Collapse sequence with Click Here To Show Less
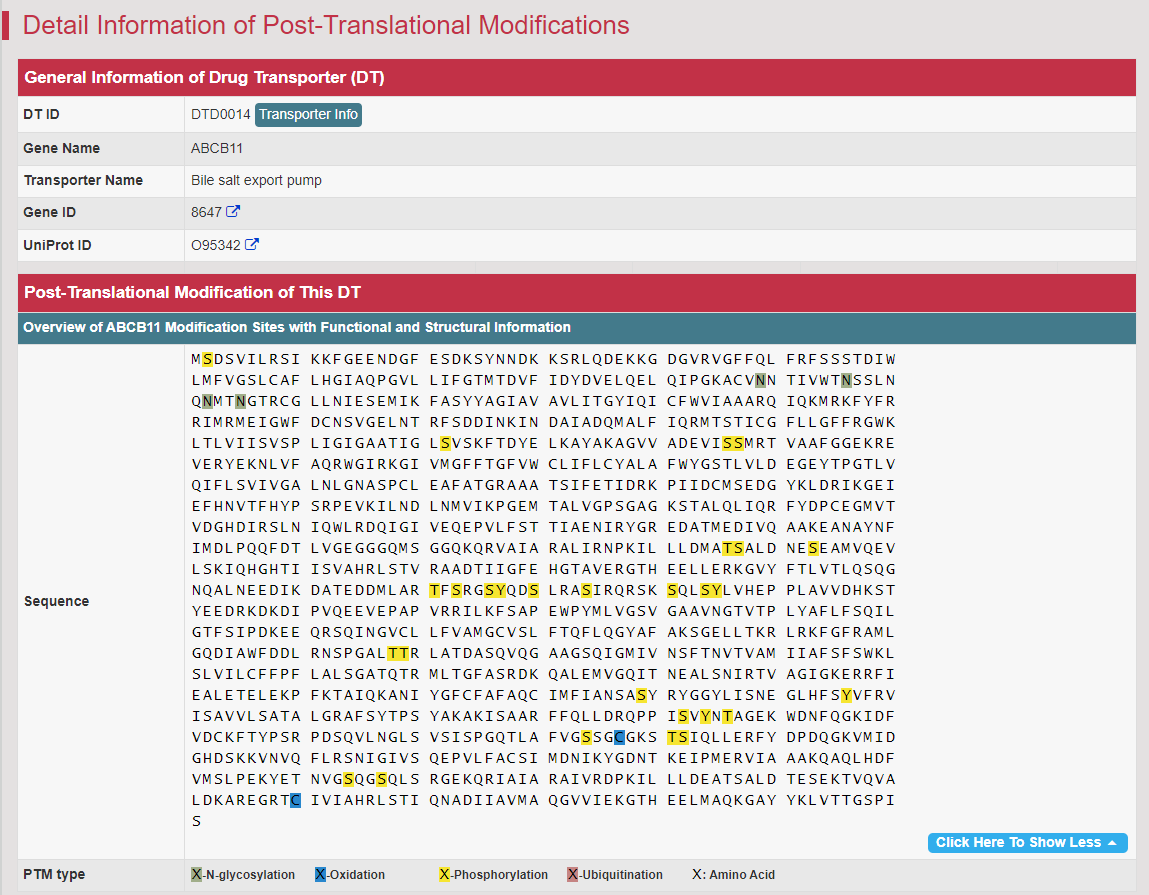 pos(1027,842)
